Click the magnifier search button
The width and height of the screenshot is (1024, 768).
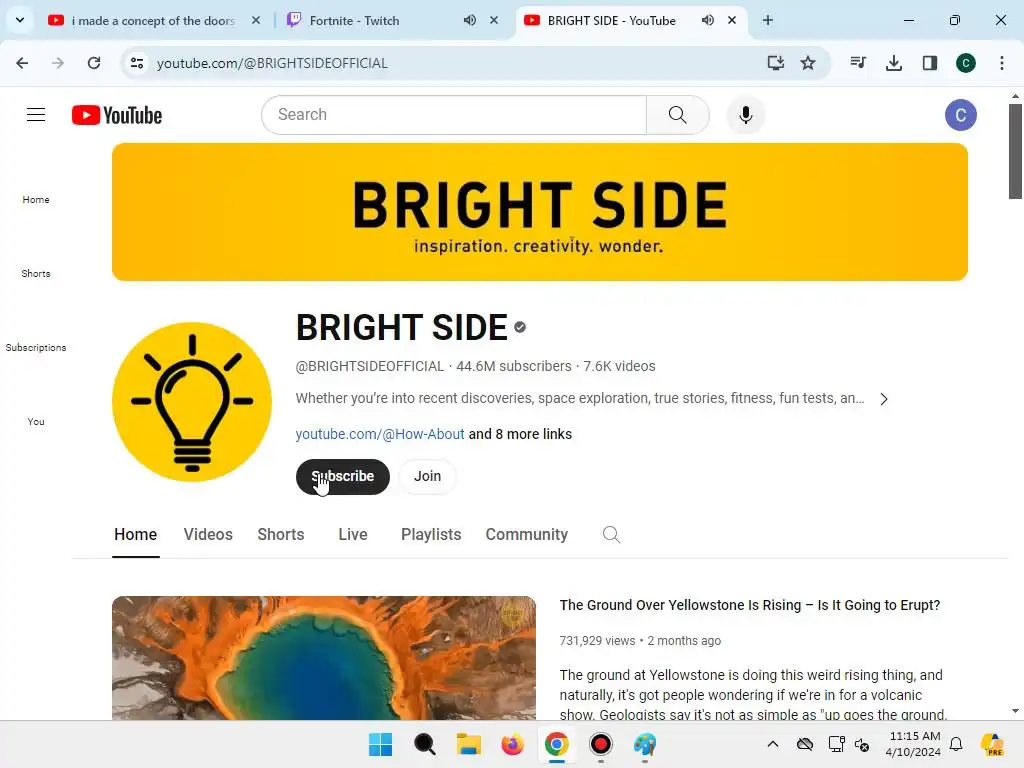(677, 115)
